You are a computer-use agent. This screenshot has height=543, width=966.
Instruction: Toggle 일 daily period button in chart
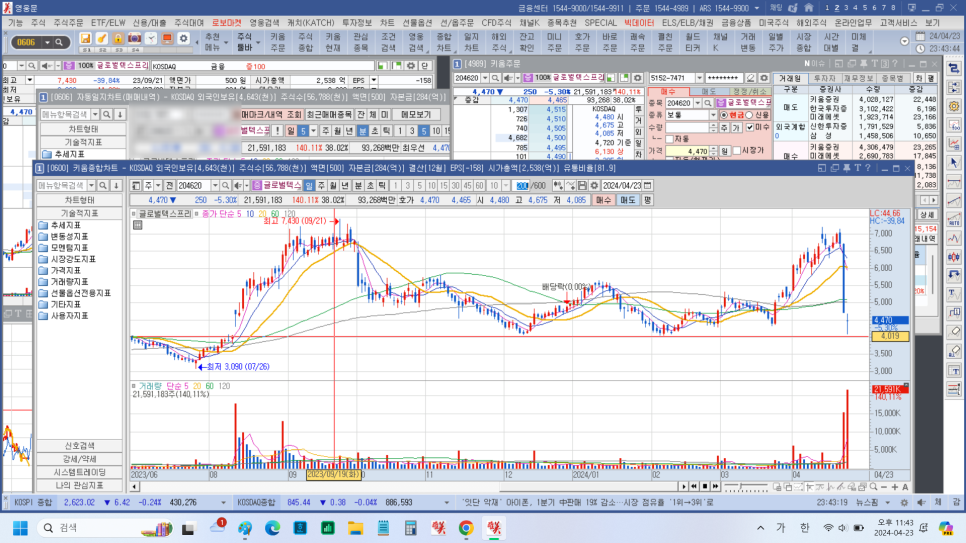(x=309, y=186)
